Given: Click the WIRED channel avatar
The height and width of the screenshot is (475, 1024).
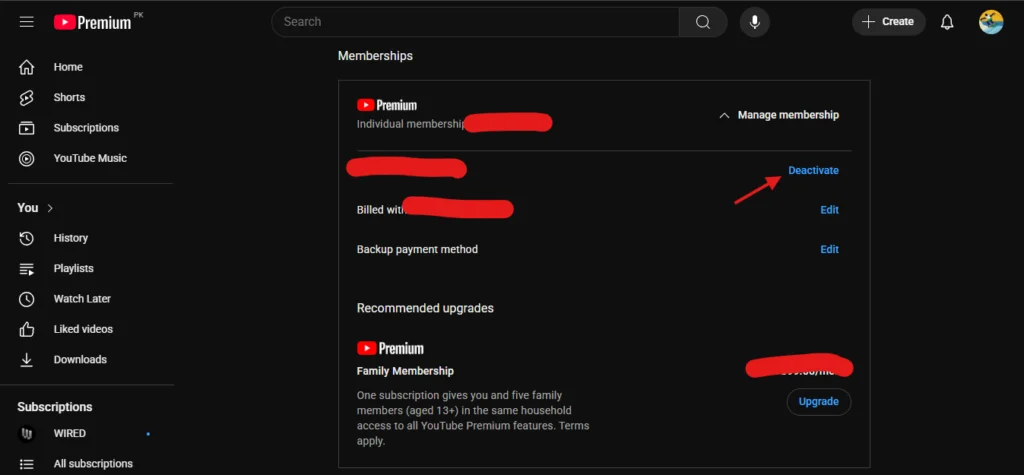Looking at the screenshot, I should [x=26, y=434].
